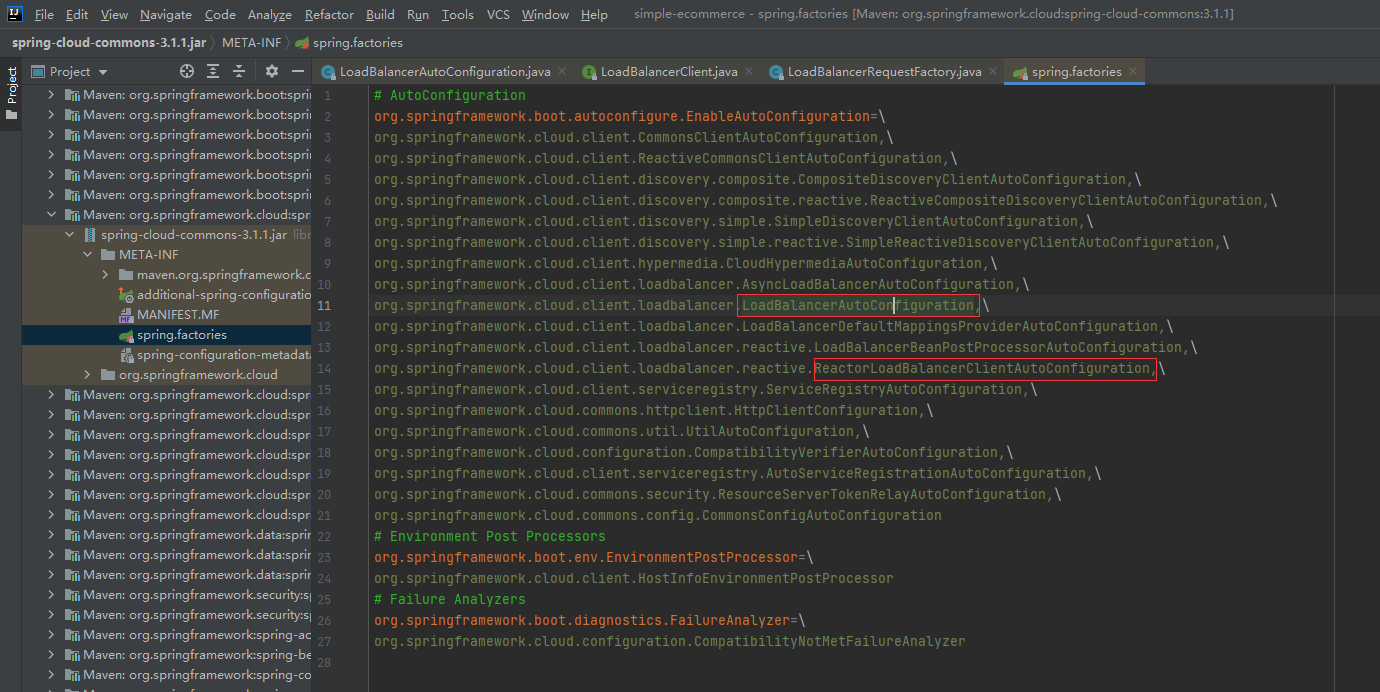1380x692 pixels.
Task: Close the LoadBalancerRequestFactory.java tab
Action: point(992,71)
